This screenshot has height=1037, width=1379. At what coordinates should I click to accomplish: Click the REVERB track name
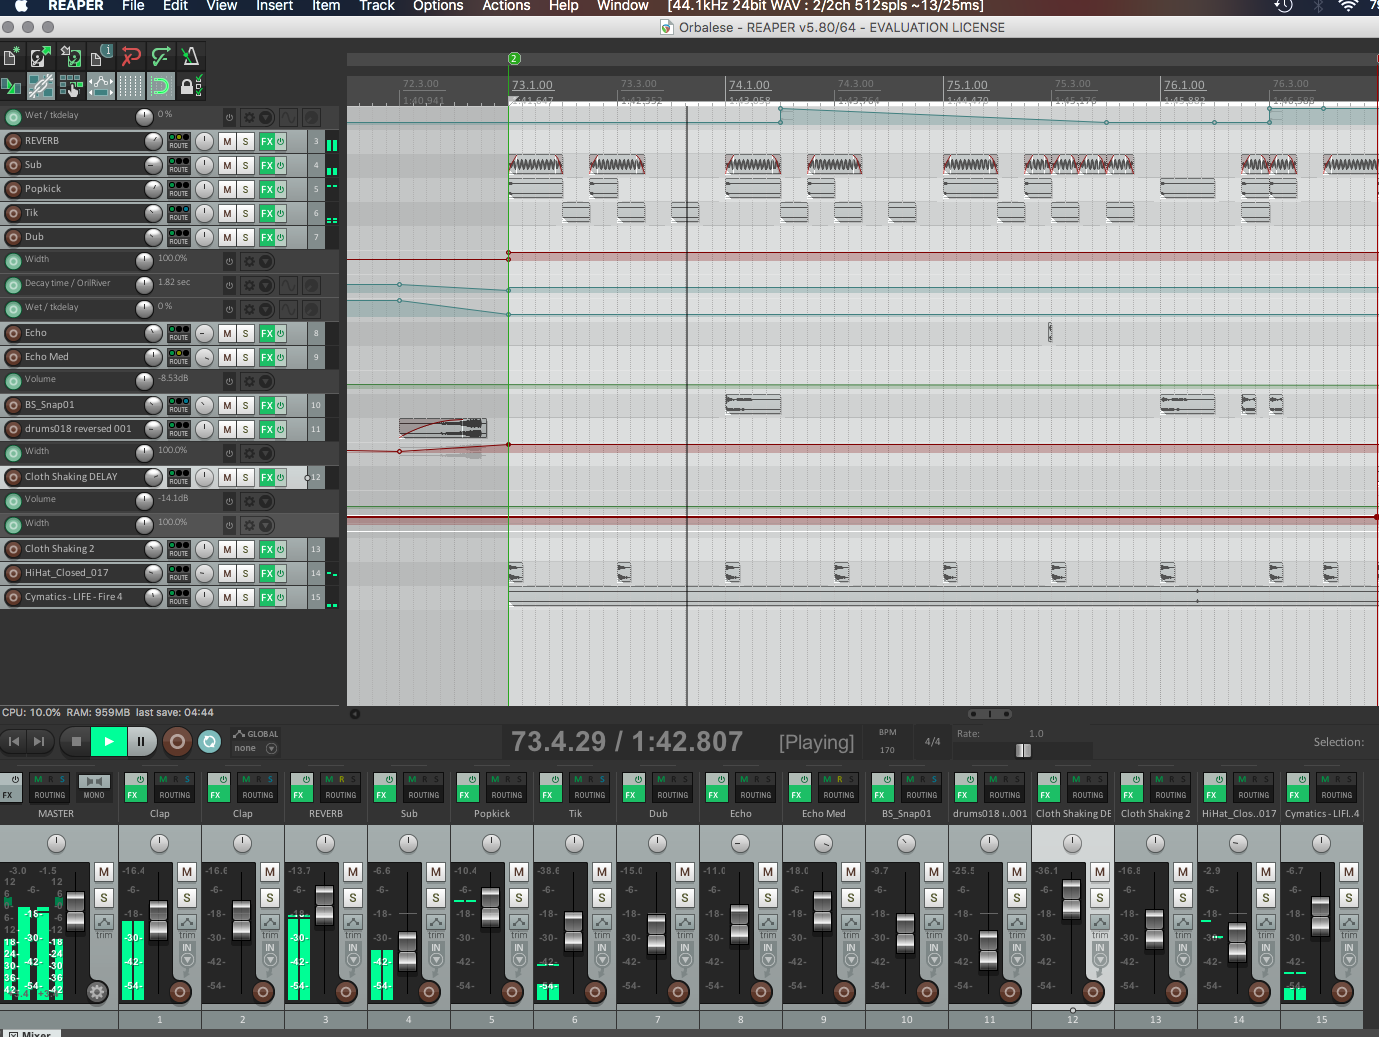[42, 141]
